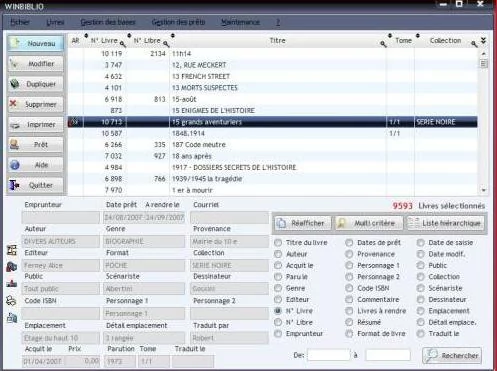This screenshot has width=497, height=371.
Task: Click hierarchy tree icon beside Editeur label
Action: pos(12,250)
